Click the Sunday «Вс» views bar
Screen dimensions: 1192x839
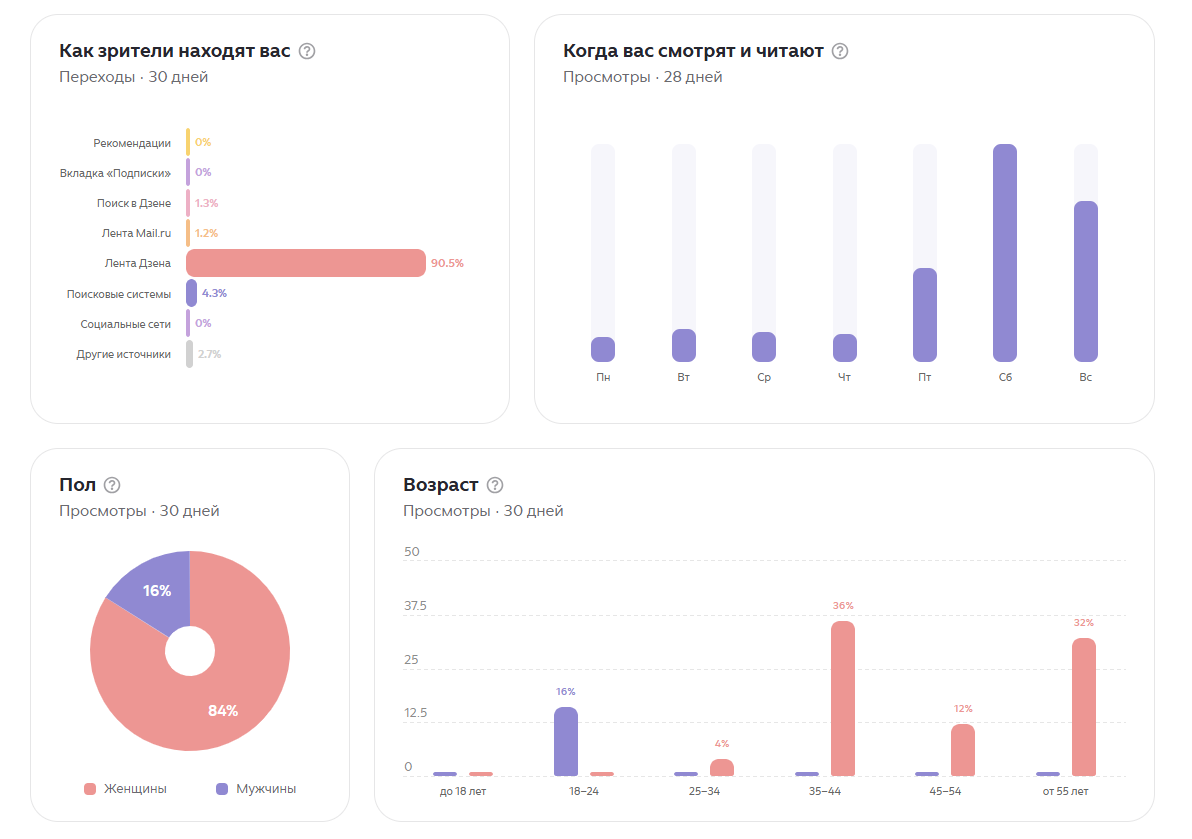pos(1086,281)
